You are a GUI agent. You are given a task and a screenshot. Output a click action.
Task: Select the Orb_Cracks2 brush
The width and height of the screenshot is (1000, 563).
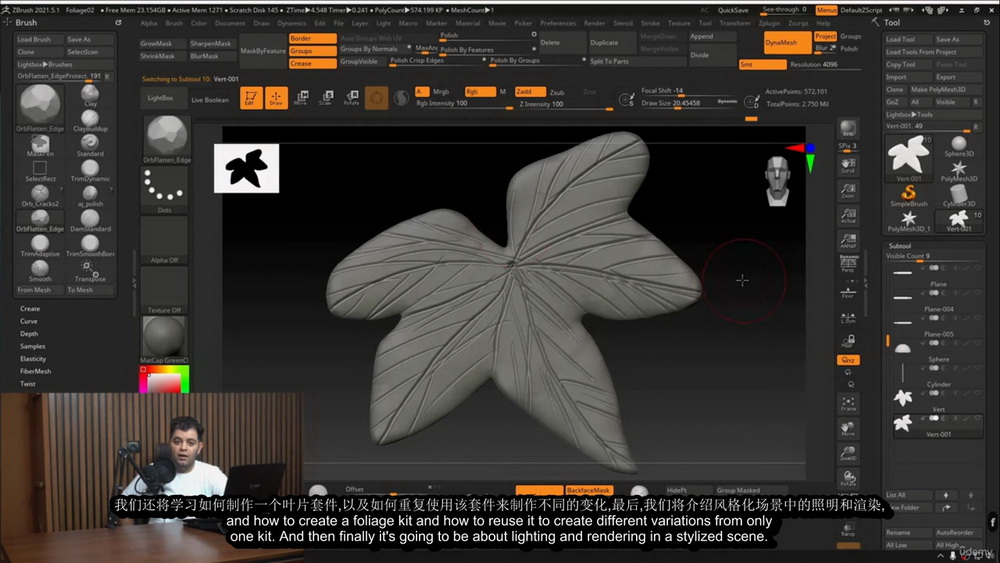[x=40, y=195]
